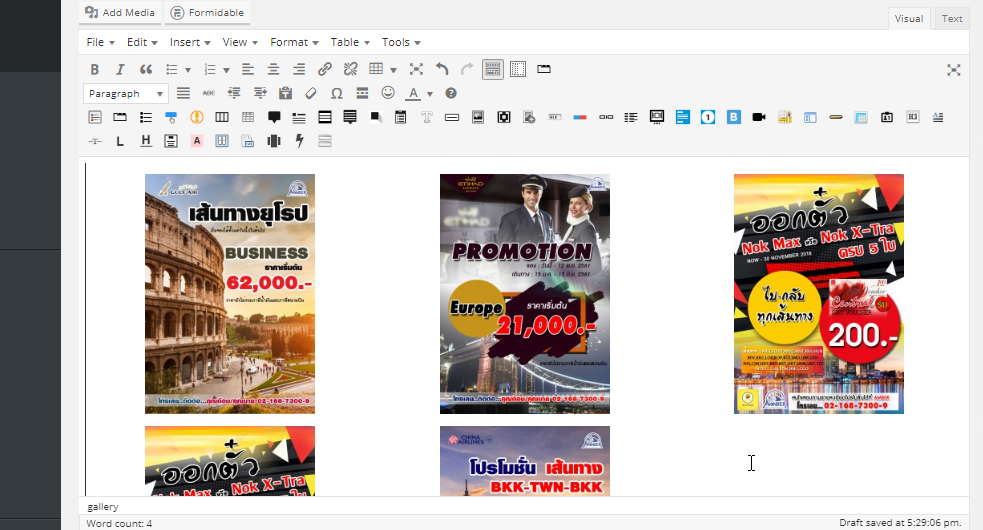Click the Redo arrow
983x530 pixels.
467,70
